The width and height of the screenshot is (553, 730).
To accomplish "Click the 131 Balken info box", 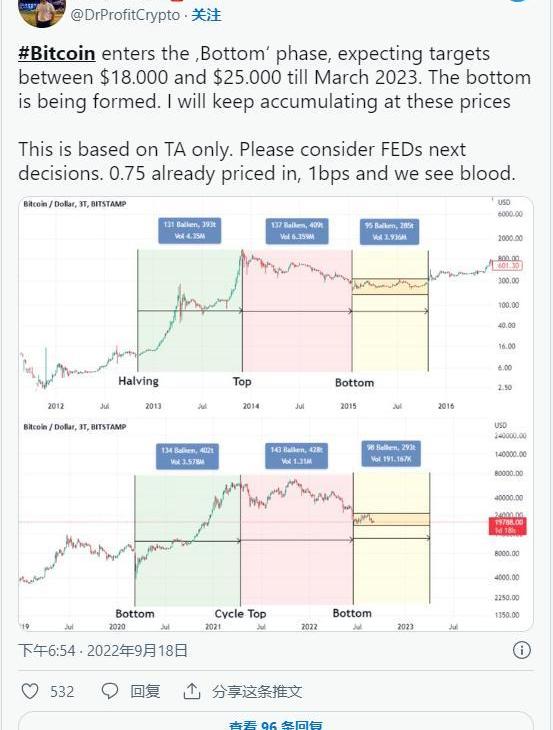I will click(x=189, y=230).
